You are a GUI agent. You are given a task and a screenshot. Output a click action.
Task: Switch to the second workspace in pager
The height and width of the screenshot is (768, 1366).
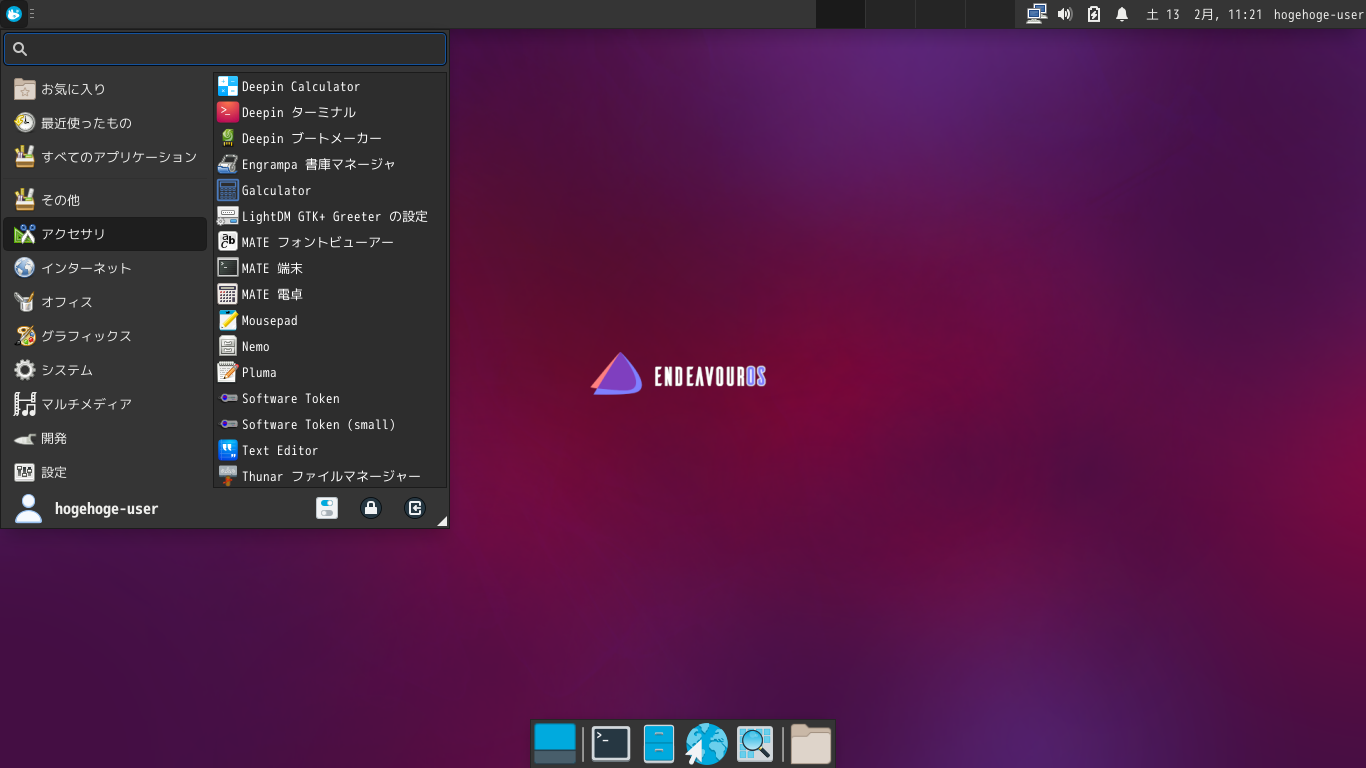click(890, 14)
